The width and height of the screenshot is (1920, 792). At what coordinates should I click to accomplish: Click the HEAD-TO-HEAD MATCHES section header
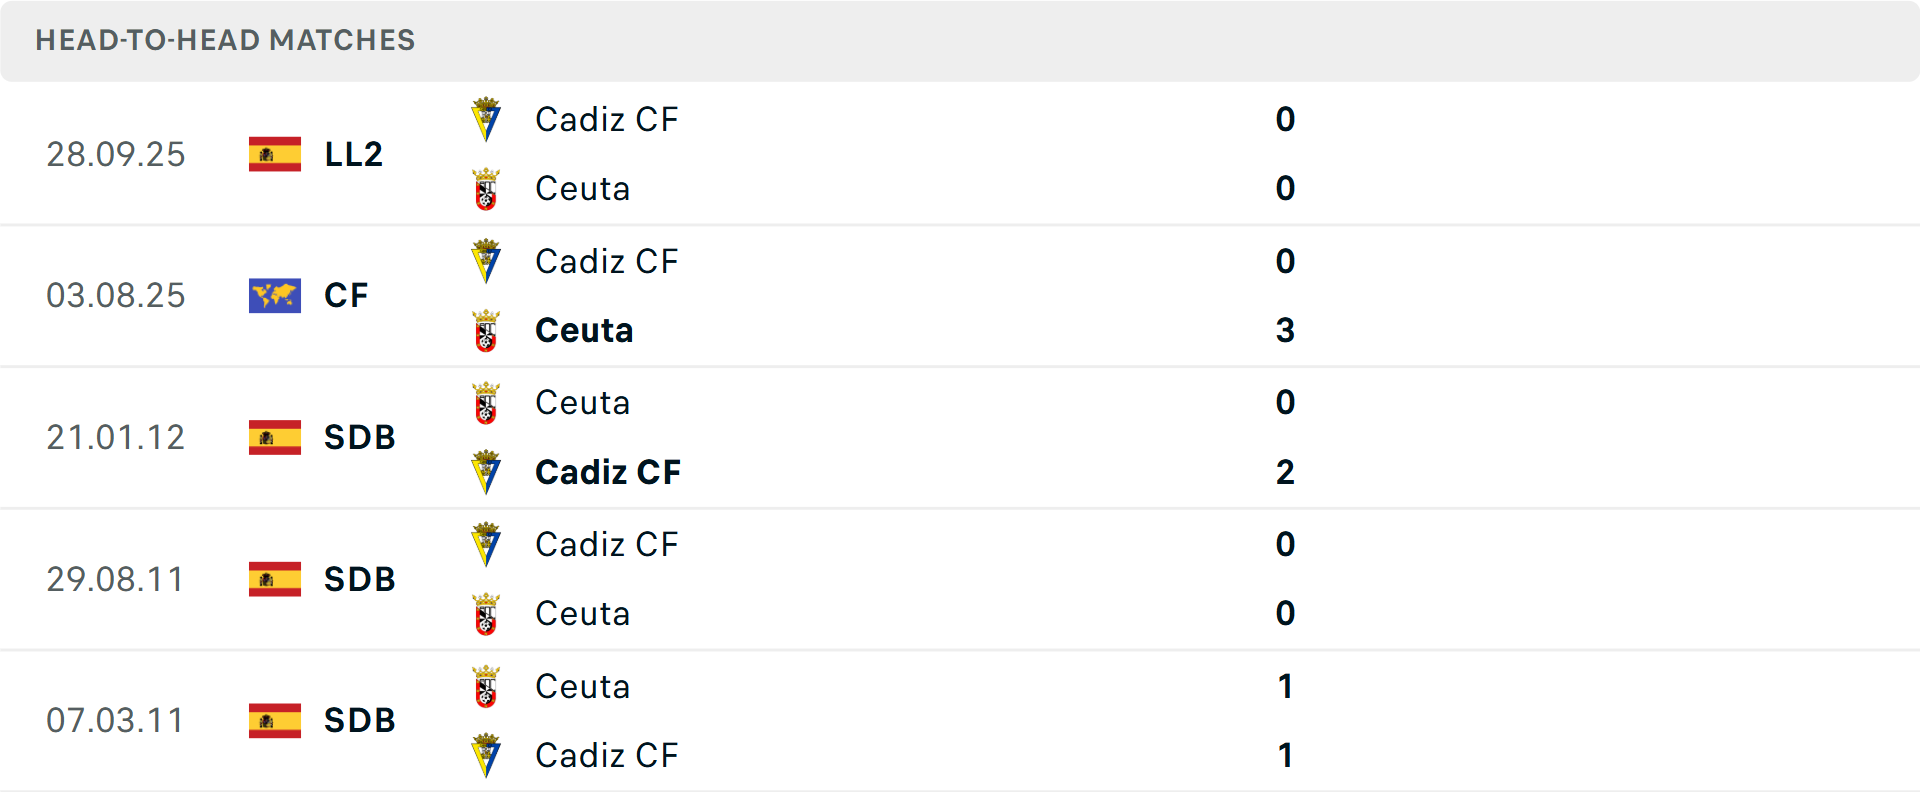coord(225,40)
